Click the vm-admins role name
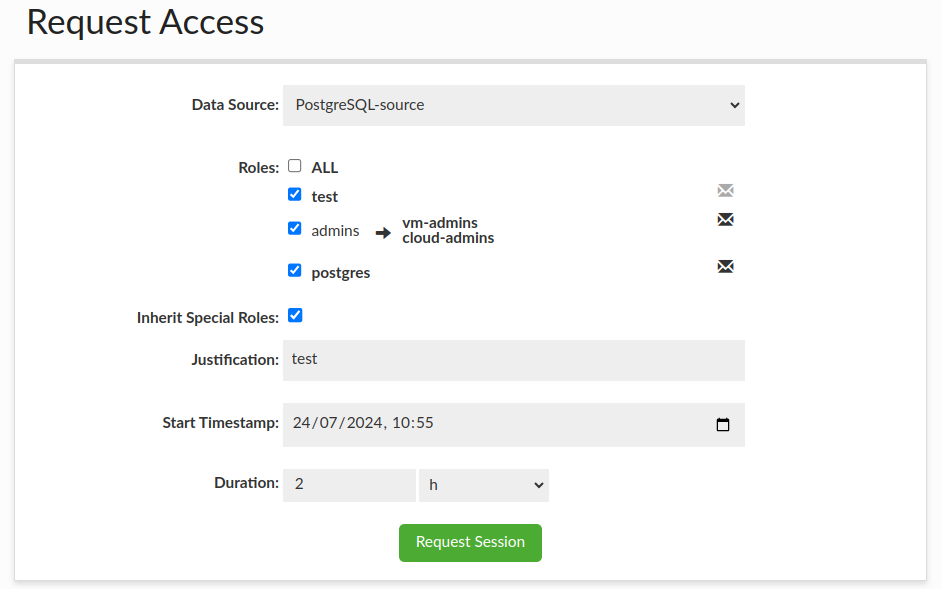The image size is (942, 589). click(439, 223)
